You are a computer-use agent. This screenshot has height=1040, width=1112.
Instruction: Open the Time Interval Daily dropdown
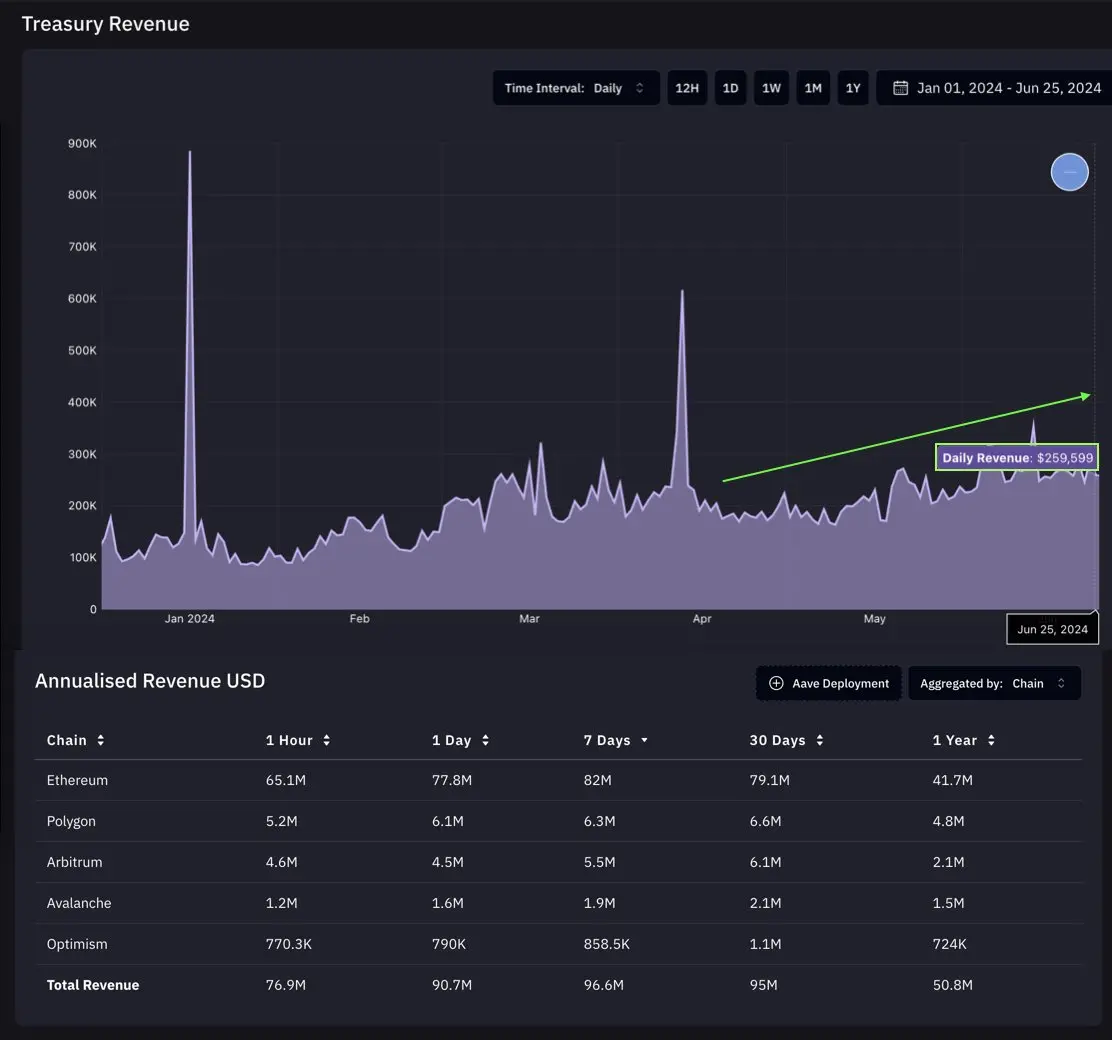coord(576,88)
